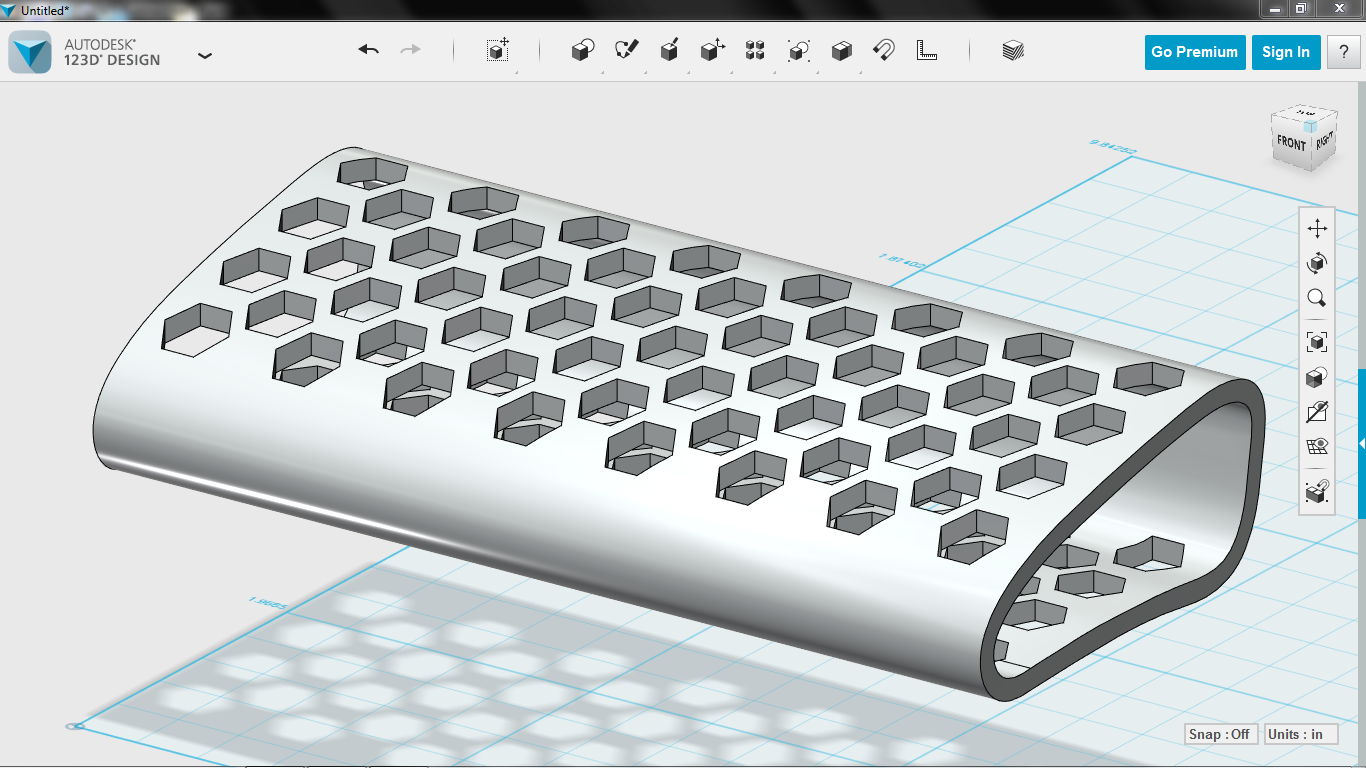Open the visual style cube icon
1366x768 pixels.
(1317, 377)
